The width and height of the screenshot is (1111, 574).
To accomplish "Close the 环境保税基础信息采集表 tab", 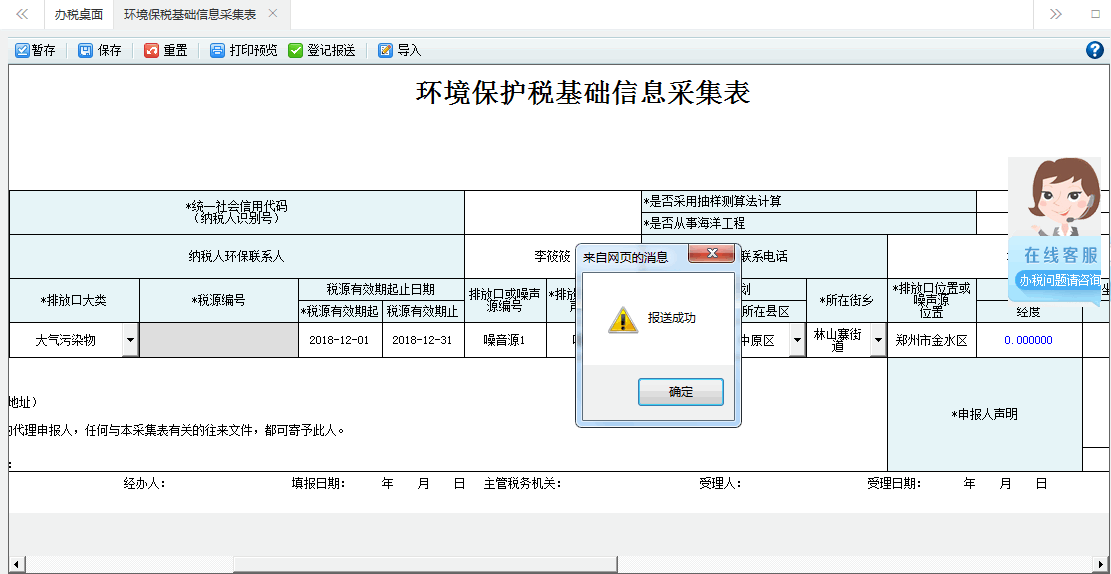I will [x=273, y=13].
